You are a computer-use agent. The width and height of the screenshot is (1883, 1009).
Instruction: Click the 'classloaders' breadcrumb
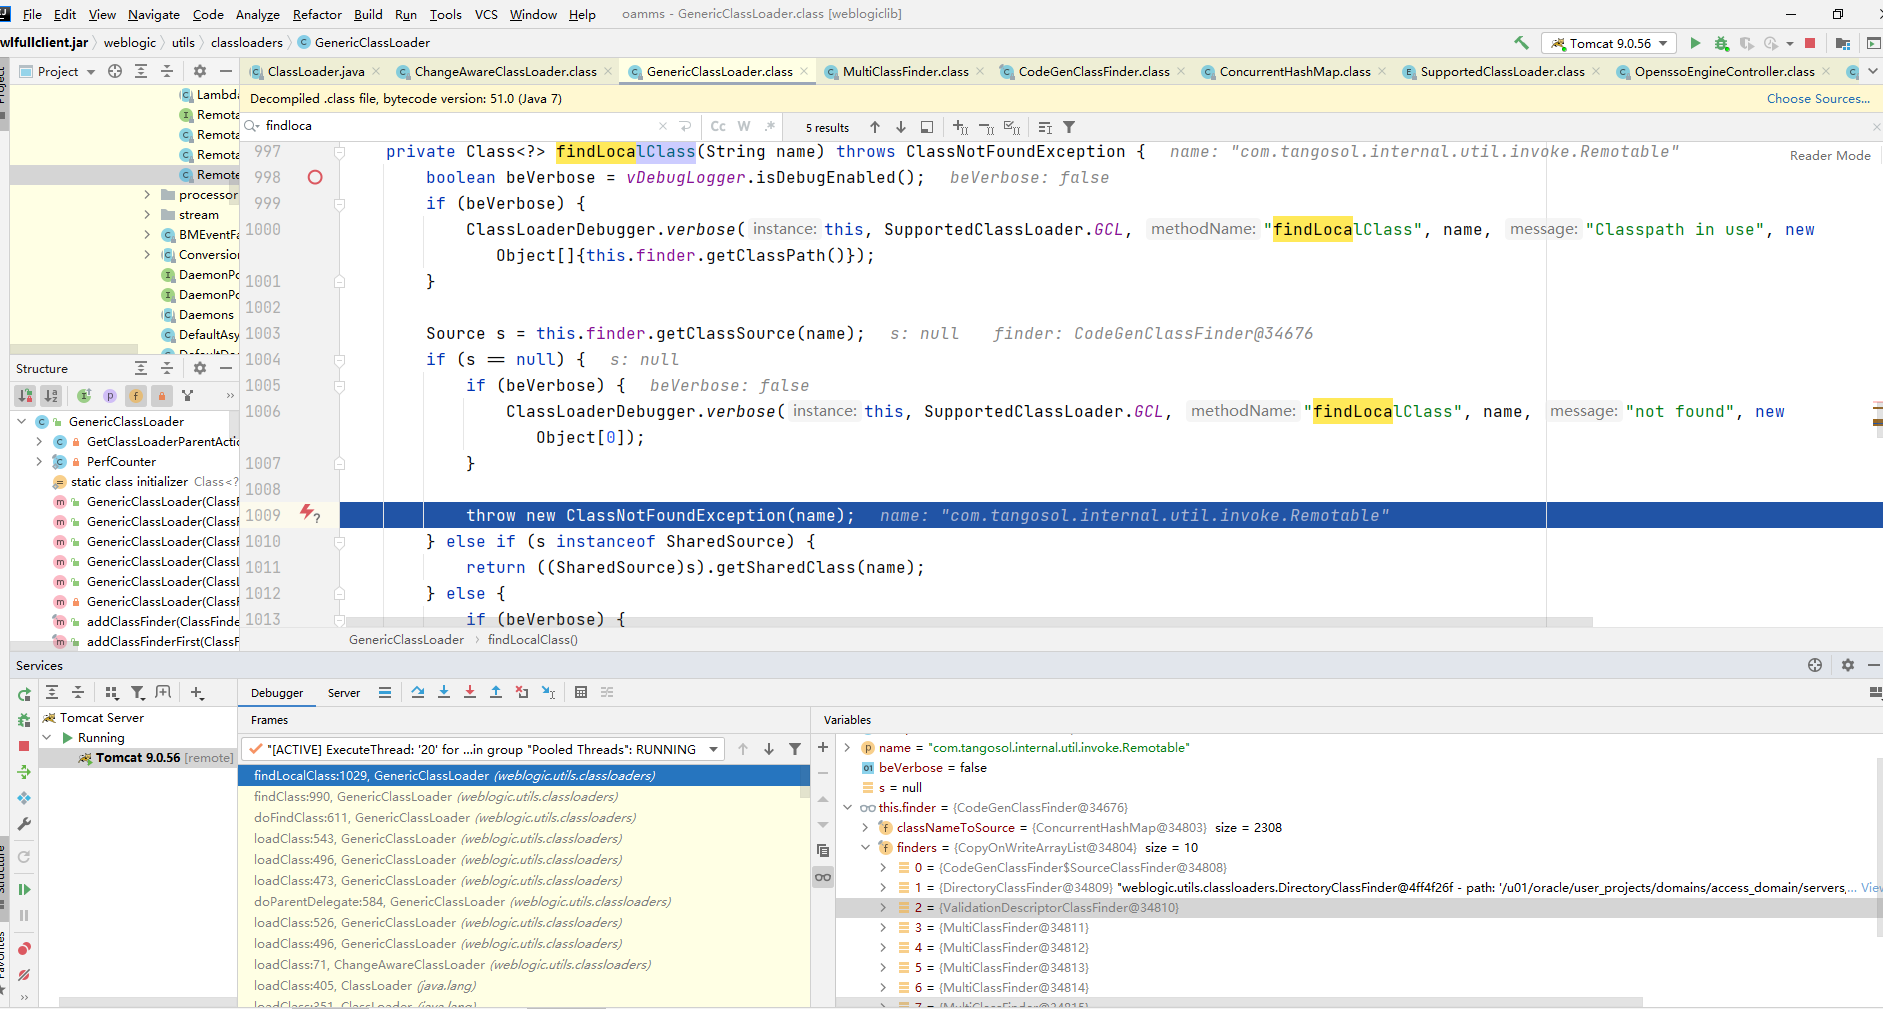(246, 42)
